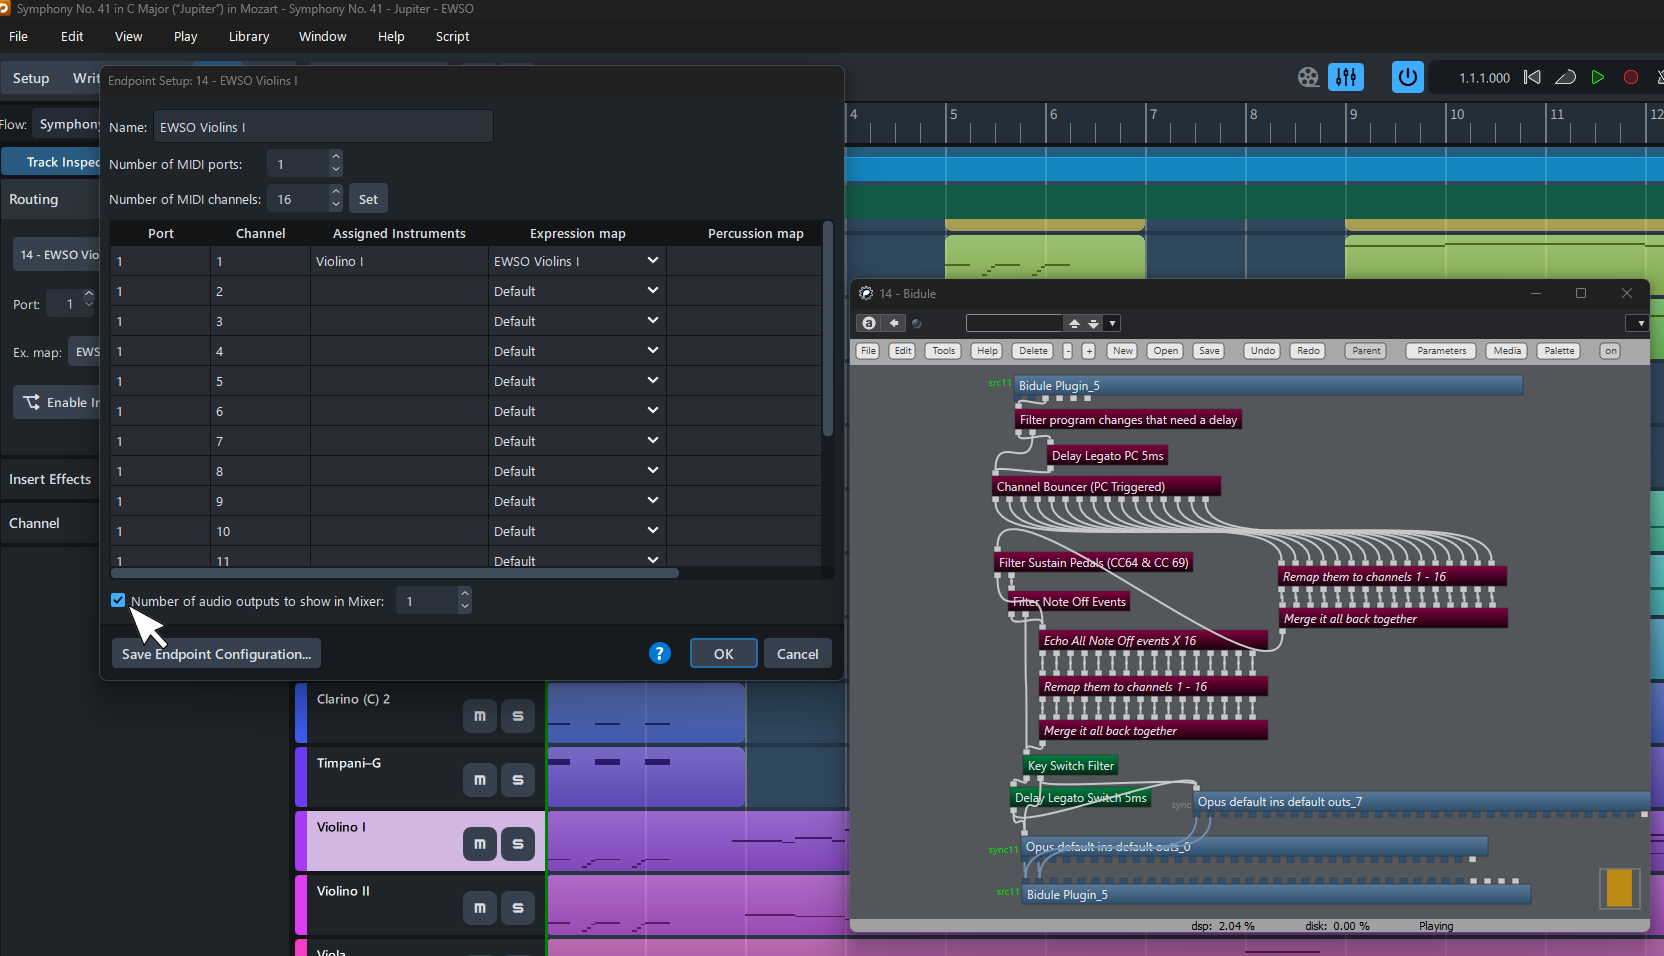Click the orange square in Bidule patch area
This screenshot has width=1664, height=956.
point(1619,887)
